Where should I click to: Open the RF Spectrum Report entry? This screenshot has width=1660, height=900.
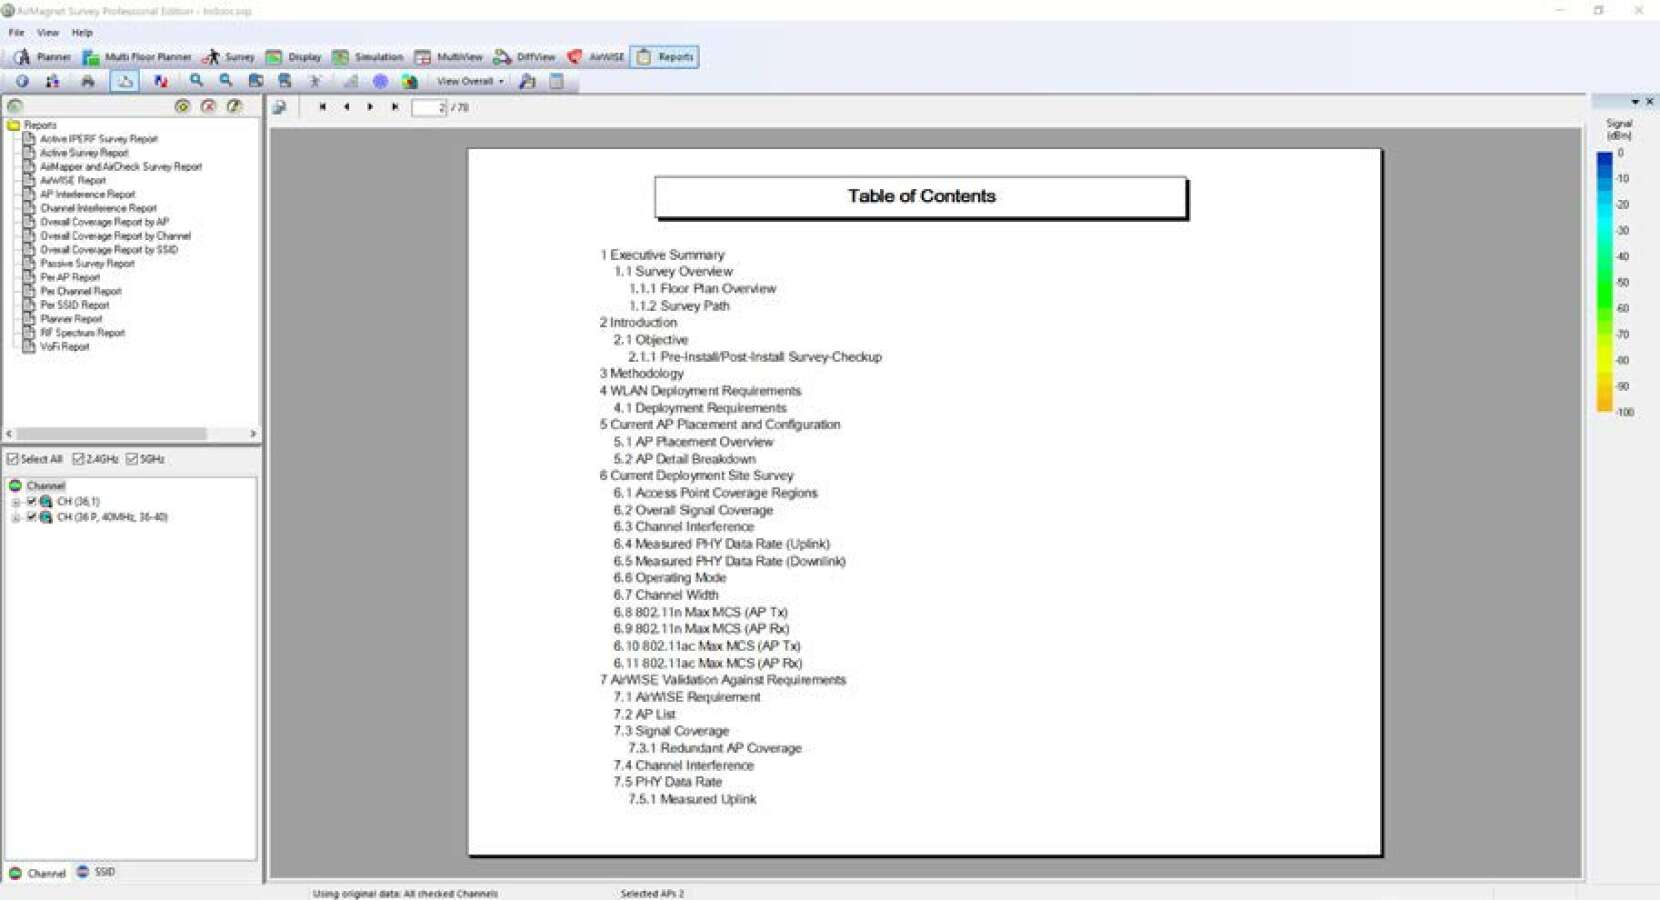[x=82, y=333]
